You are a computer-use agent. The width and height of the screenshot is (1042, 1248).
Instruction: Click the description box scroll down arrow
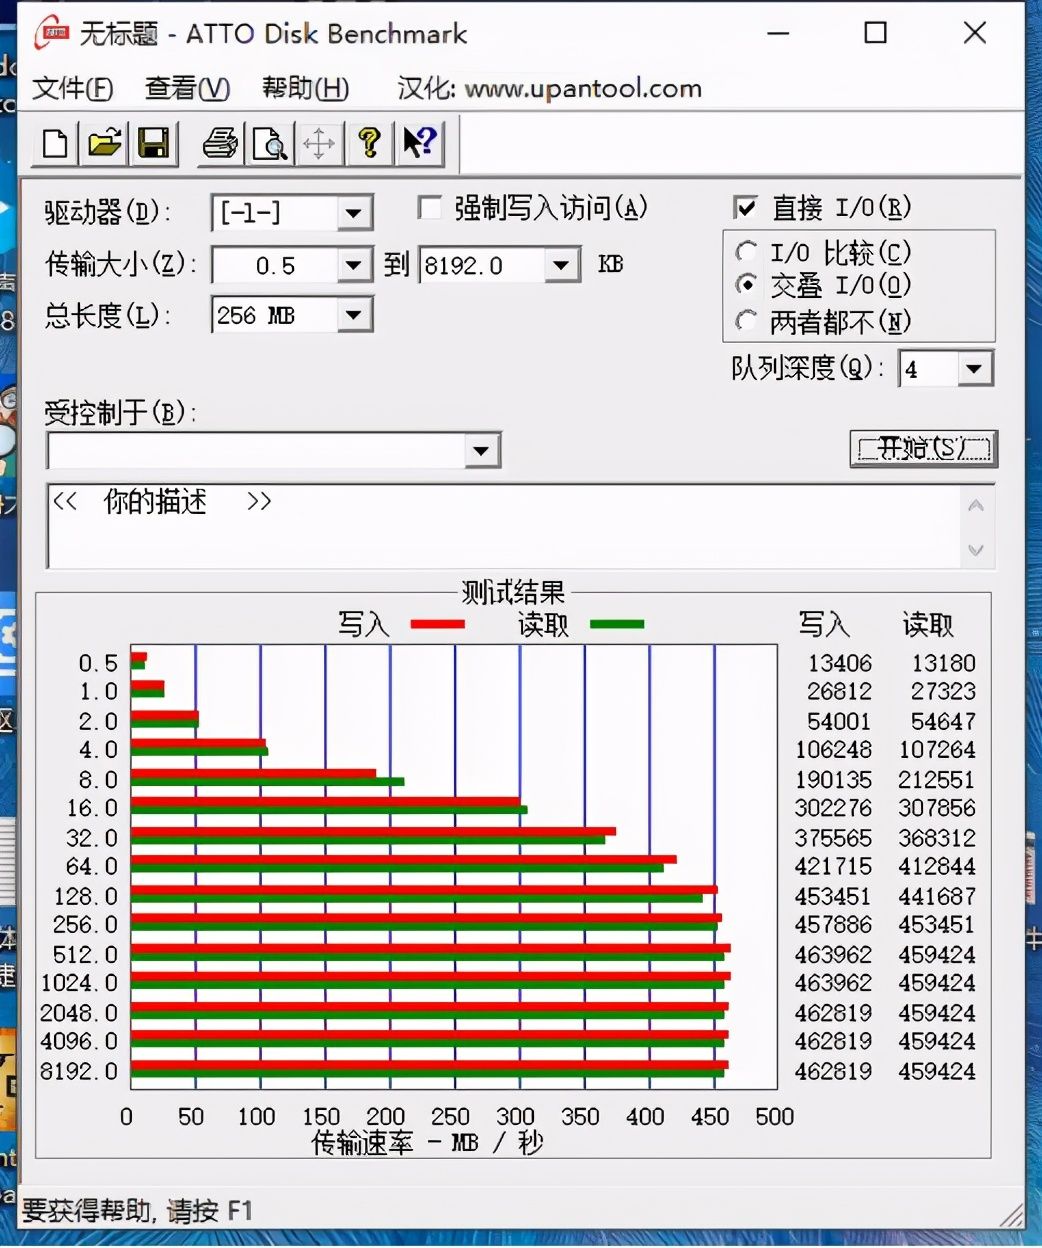(977, 550)
